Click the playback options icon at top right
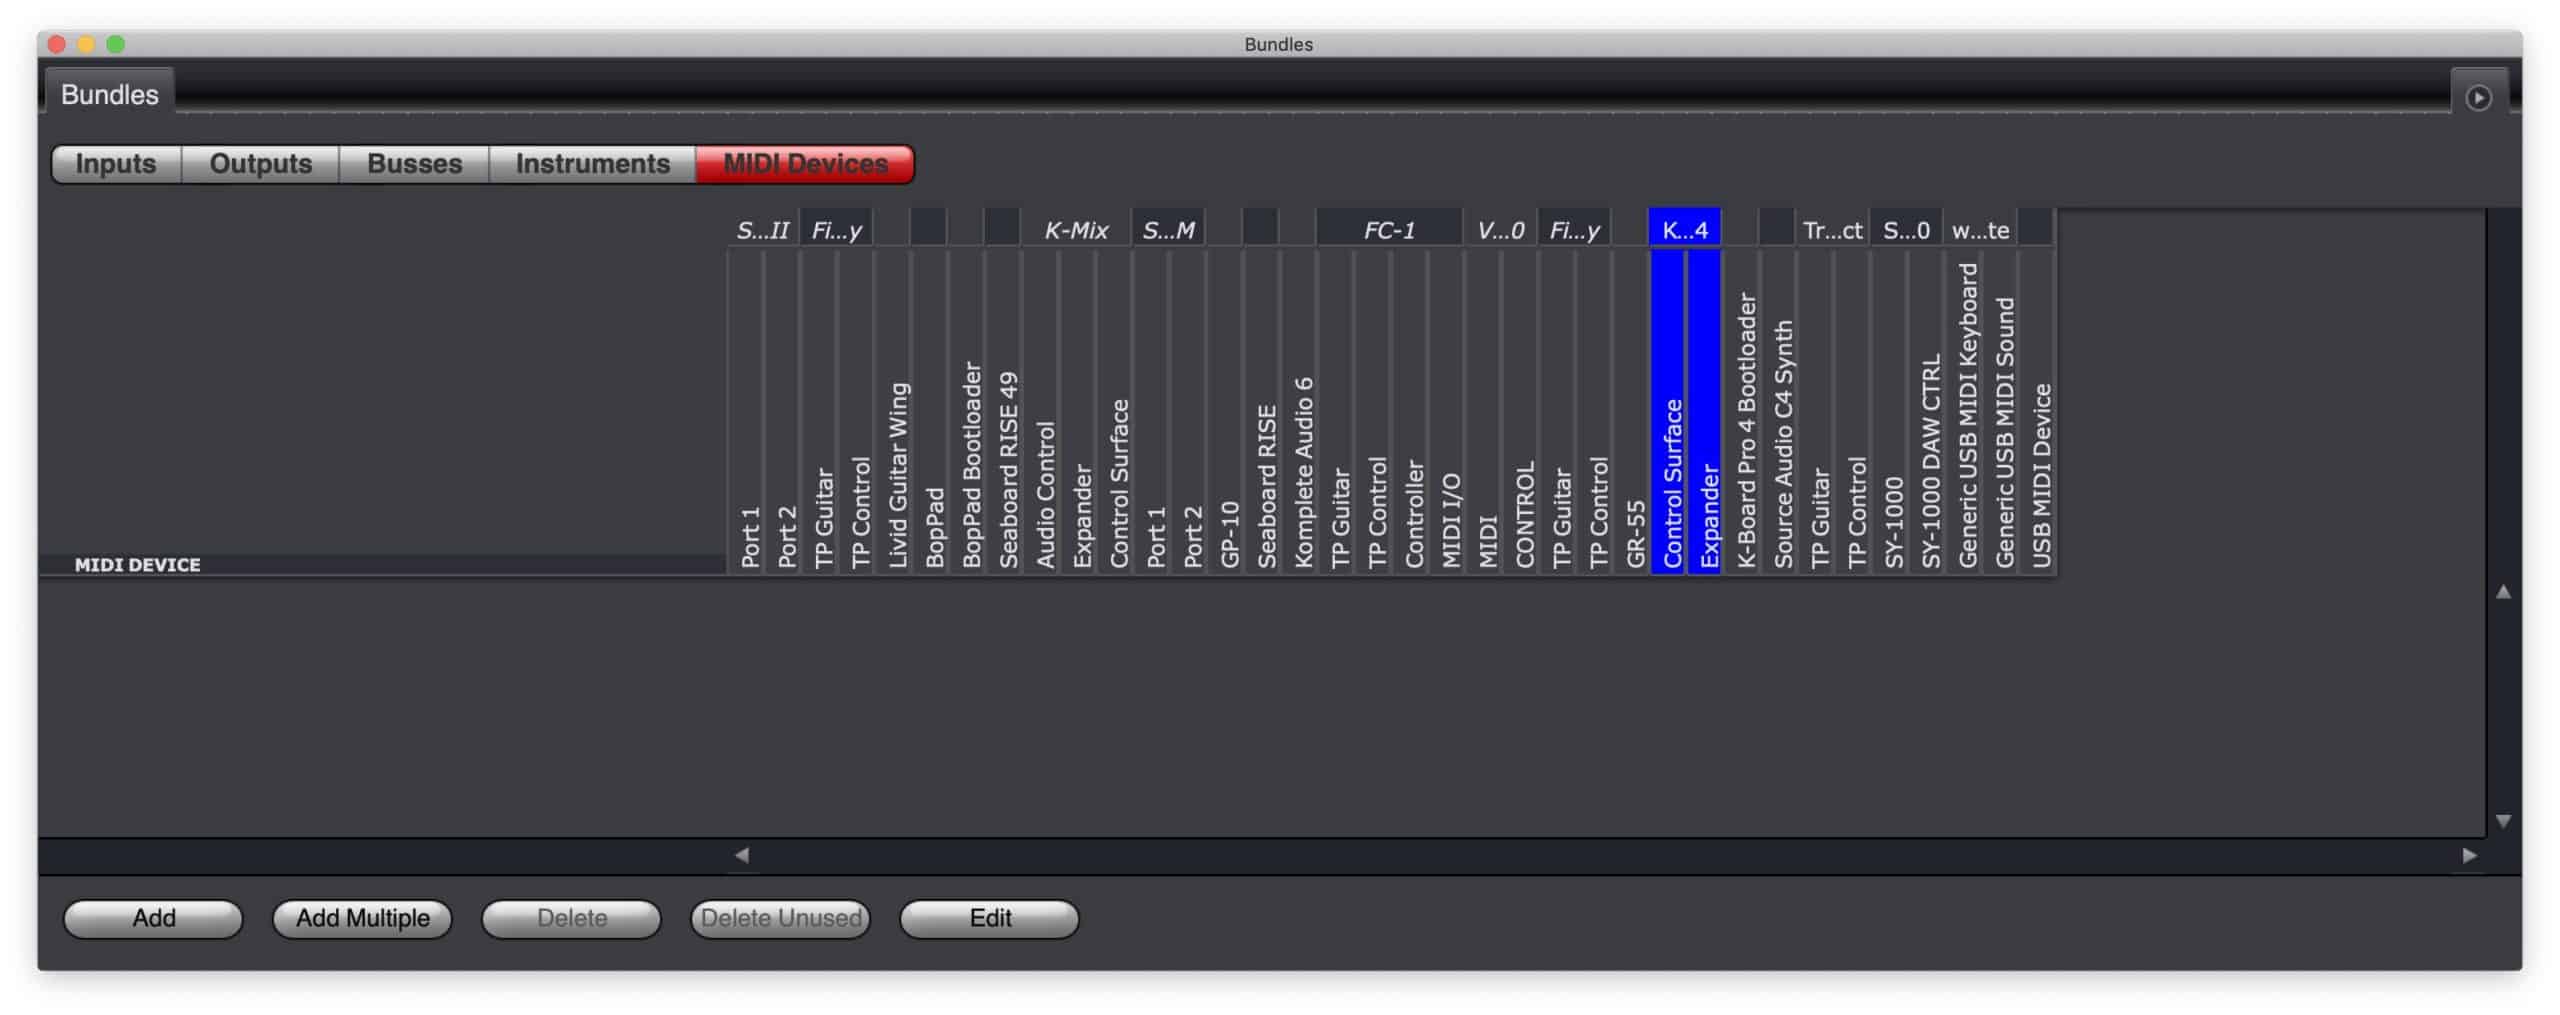Screen dimensions: 2560x1015 (2477, 97)
